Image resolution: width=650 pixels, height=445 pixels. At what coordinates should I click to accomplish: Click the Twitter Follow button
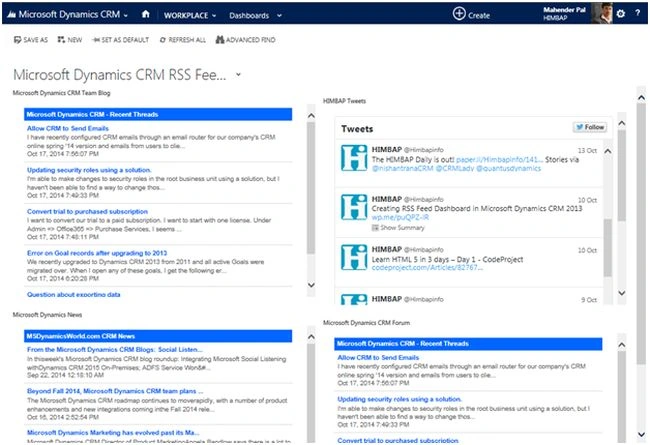coord(590,127)
